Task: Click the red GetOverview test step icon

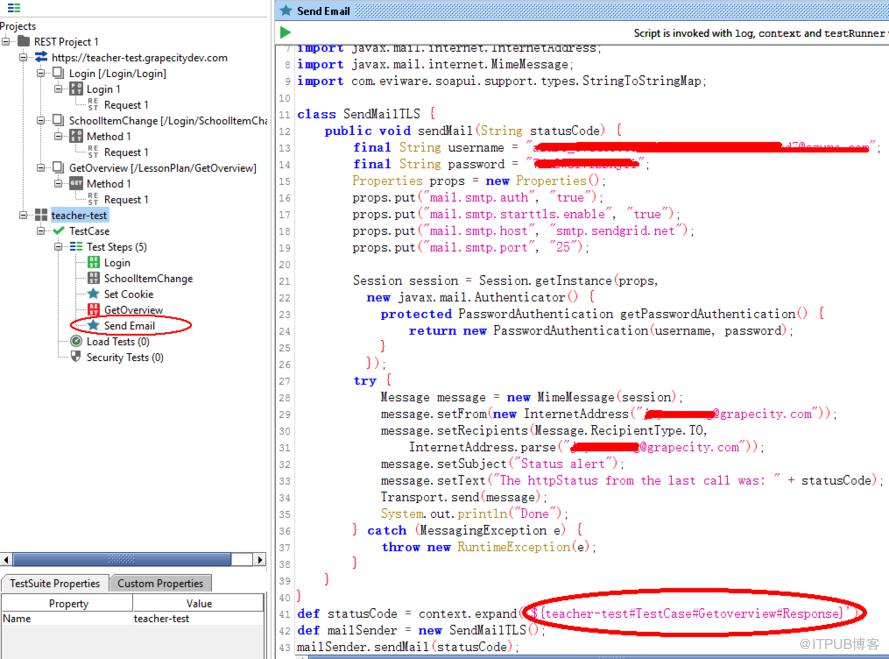Action: (x=94, y=310)
